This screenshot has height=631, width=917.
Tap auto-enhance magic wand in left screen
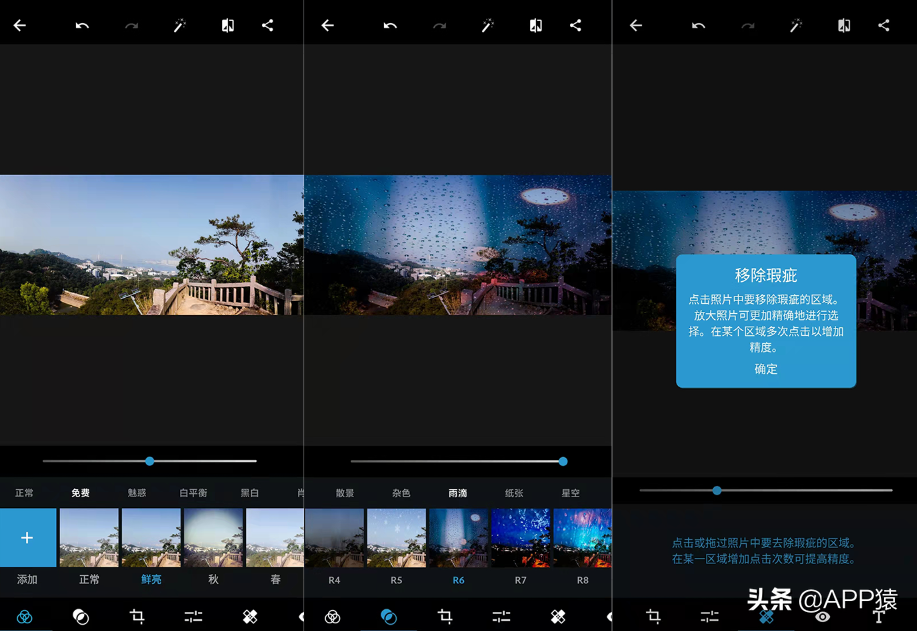click(180, 25)
